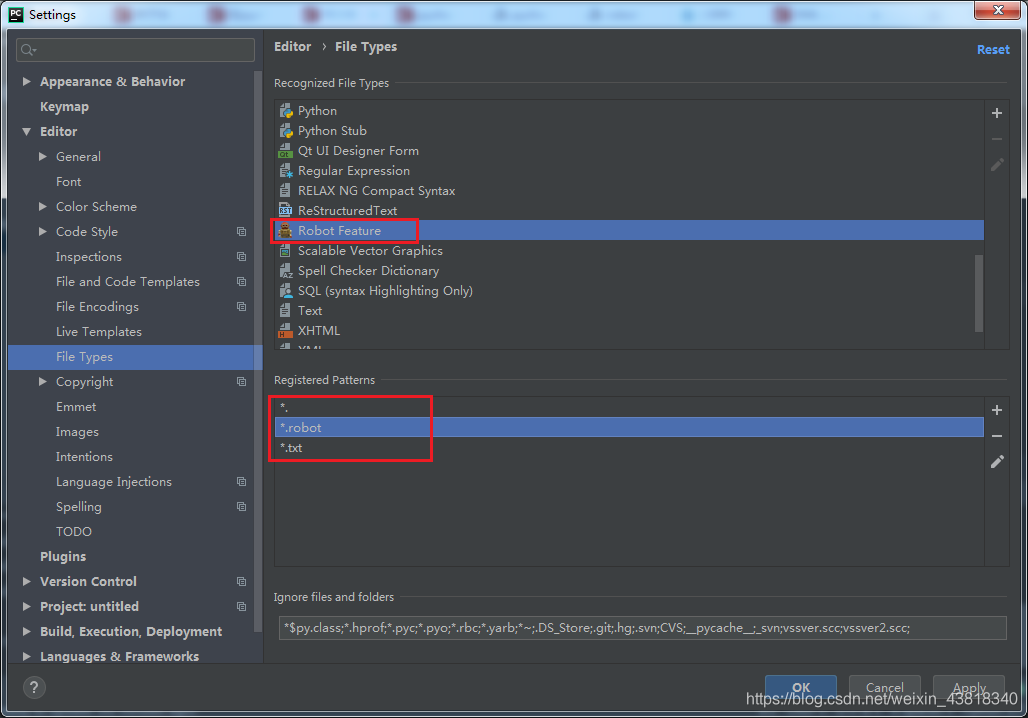Screen dimensions: 1028x718
Task: Add a new registered pattern
Action: pos(997,410)
